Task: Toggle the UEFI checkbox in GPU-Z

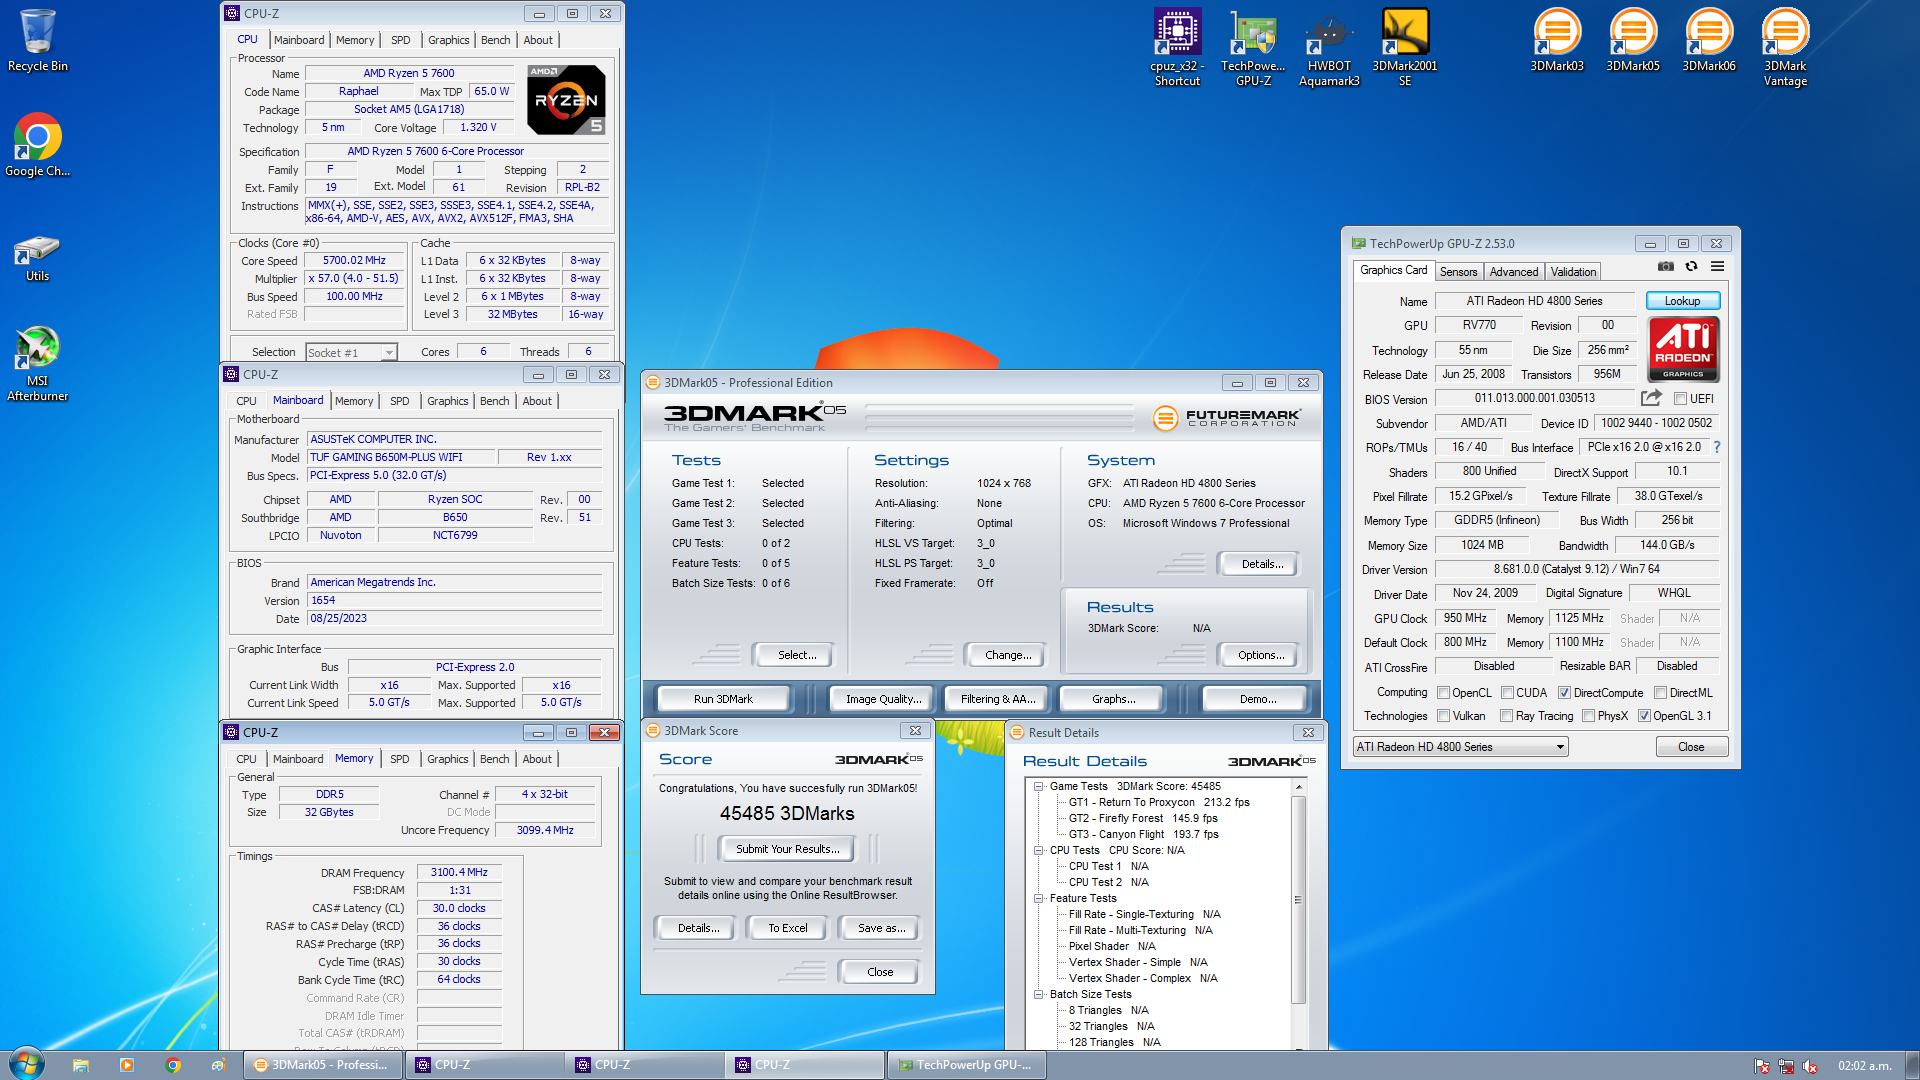Action: tap(1680, 398)
